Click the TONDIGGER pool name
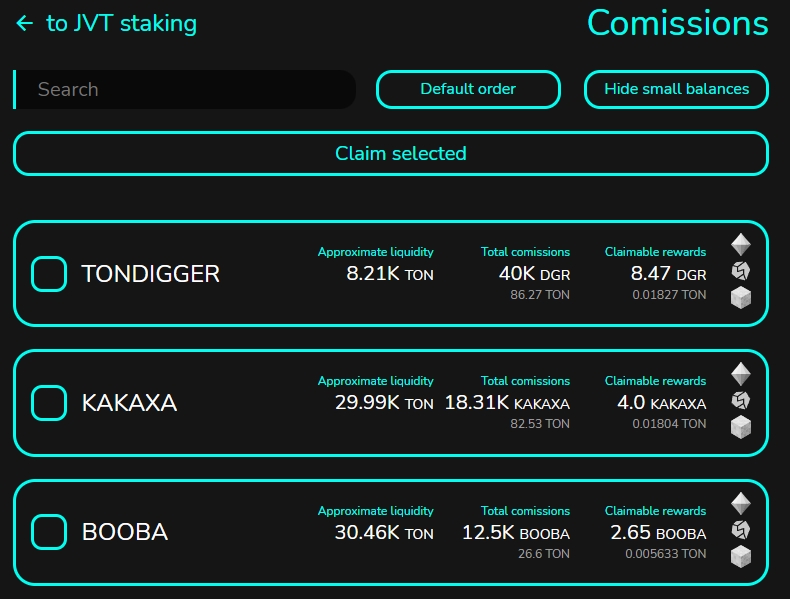790x599 pixels. click(x=150, y=274)
